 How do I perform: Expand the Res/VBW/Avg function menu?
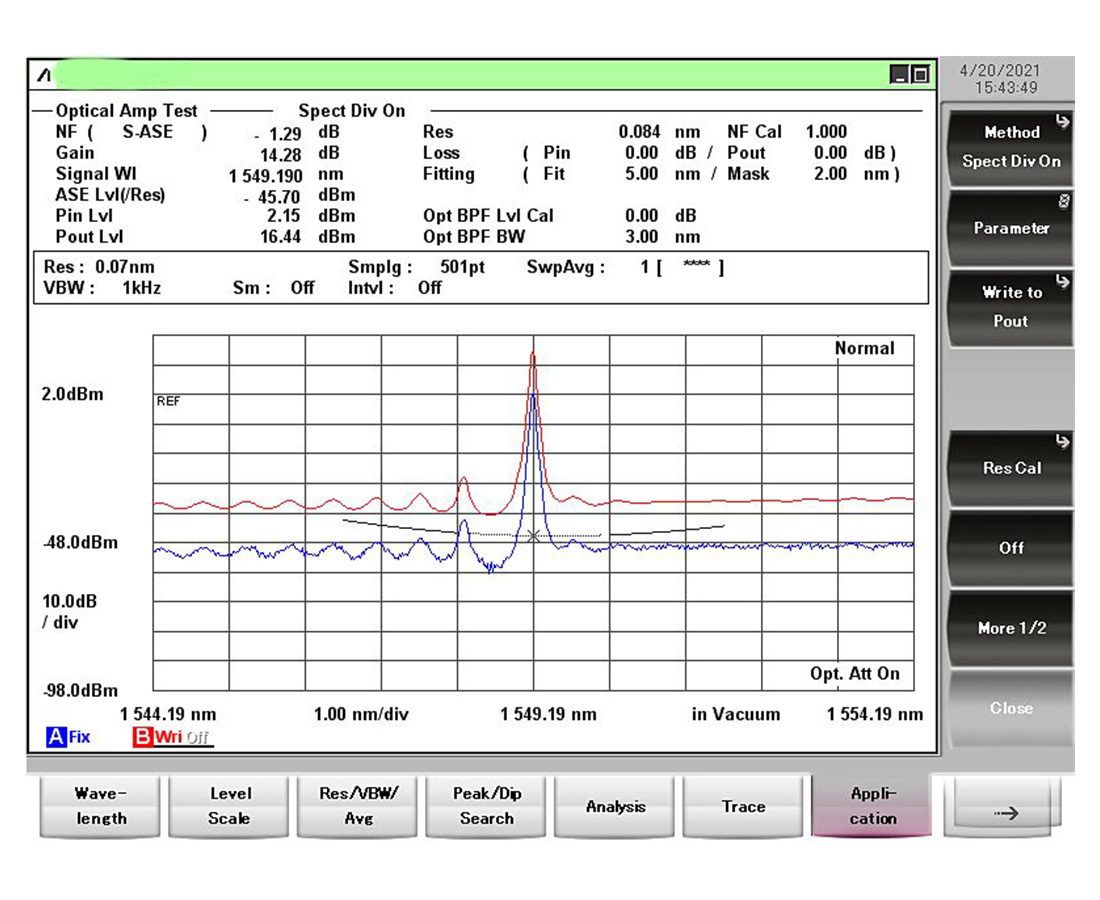click(358, 806)
